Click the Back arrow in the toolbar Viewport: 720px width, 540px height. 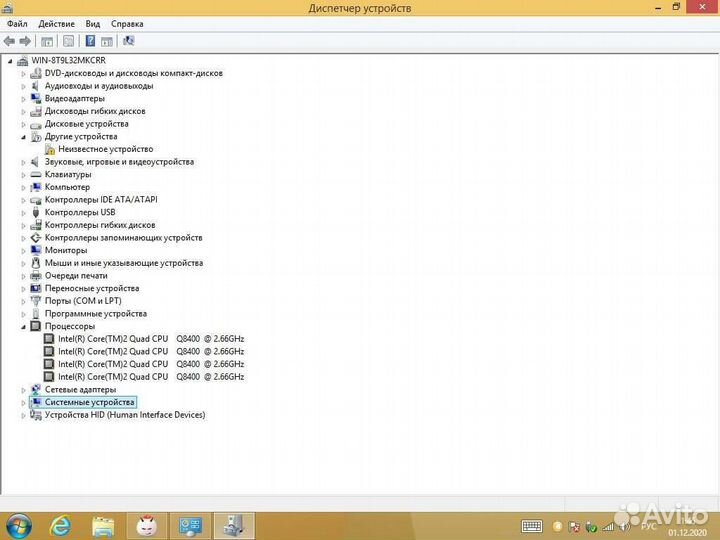pyautogui.click(x=9, y=41)
